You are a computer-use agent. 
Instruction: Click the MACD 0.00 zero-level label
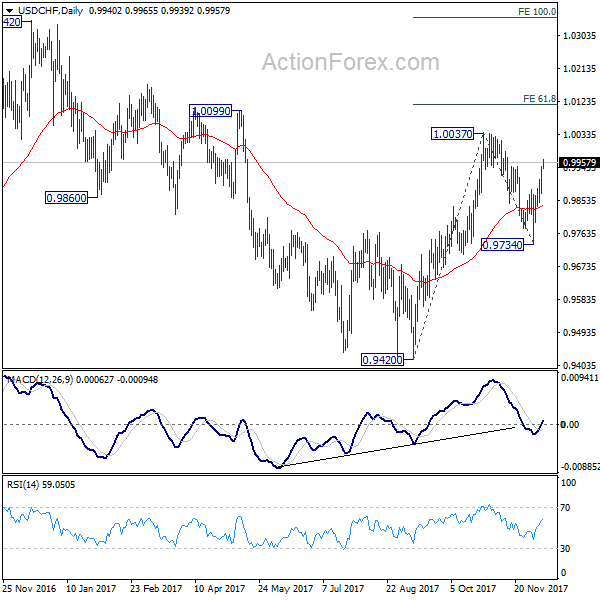569,424
